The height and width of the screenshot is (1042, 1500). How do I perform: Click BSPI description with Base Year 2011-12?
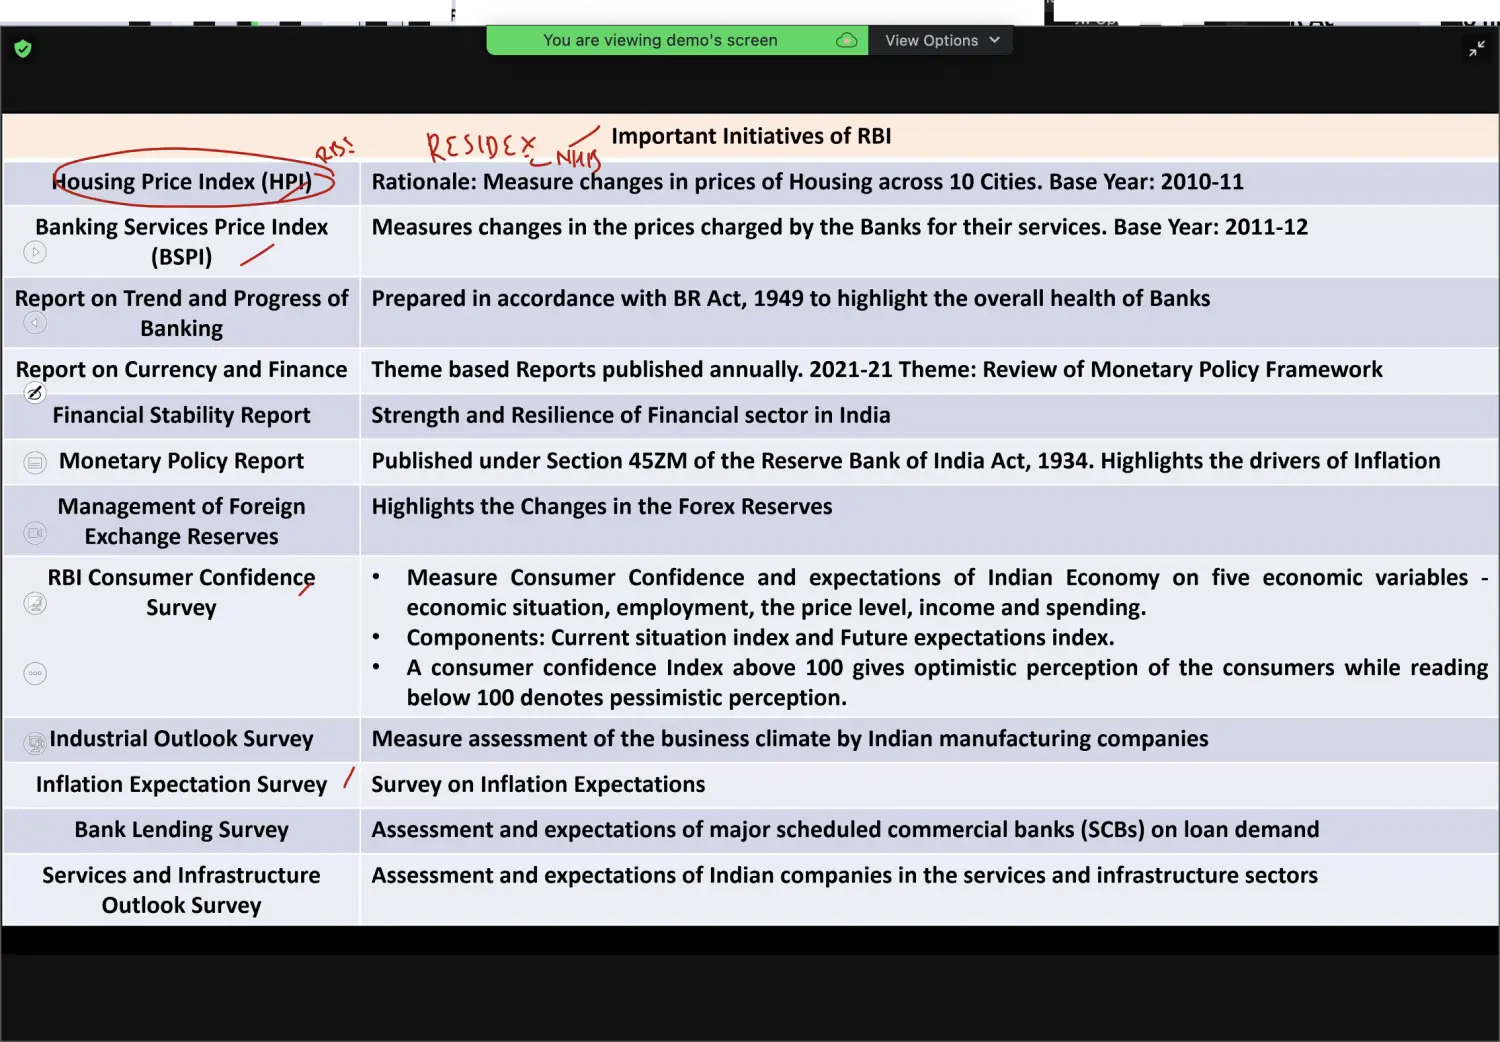point(839,227)
